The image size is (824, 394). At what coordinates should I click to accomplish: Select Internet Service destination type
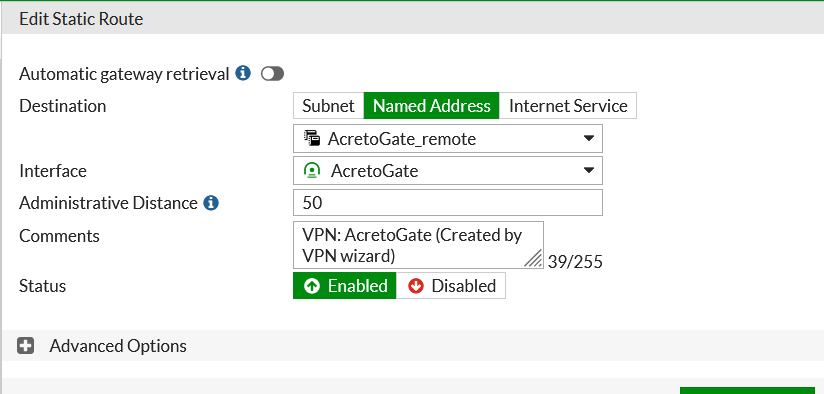[x=568, y=106]
